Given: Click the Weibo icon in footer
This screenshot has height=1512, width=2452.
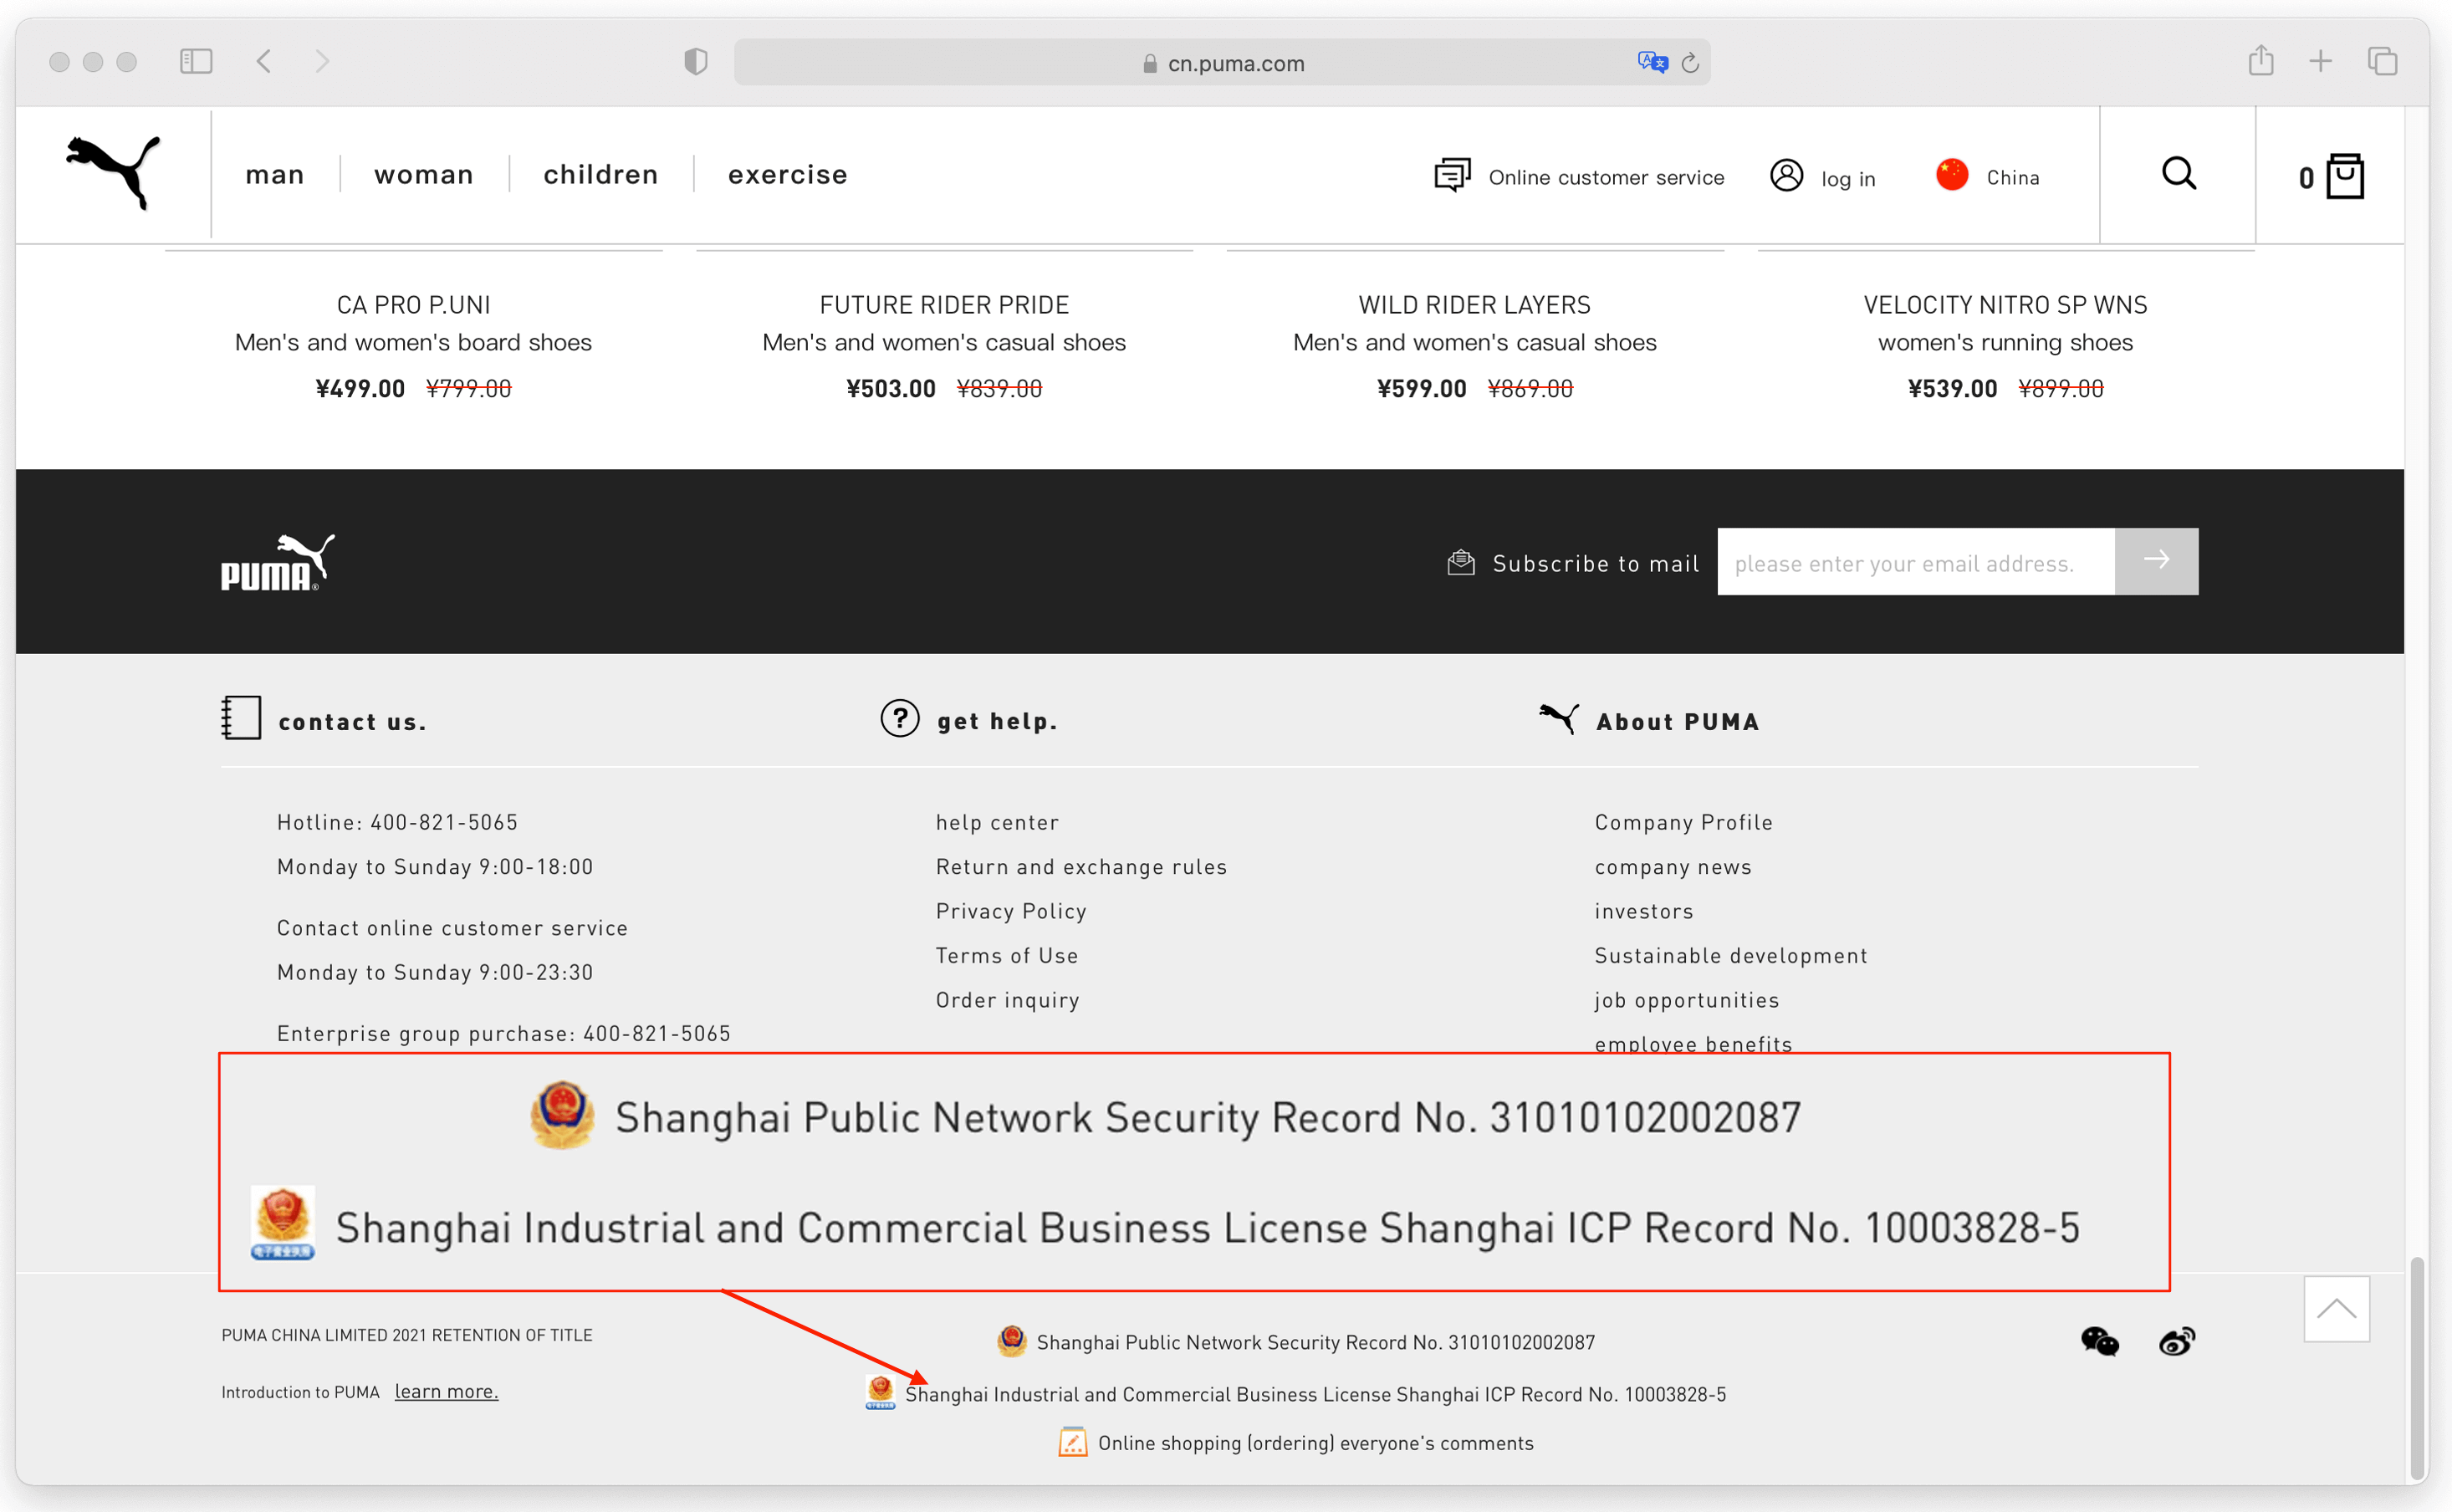Looking at the screenshot, I should tap(2176, 1341).
